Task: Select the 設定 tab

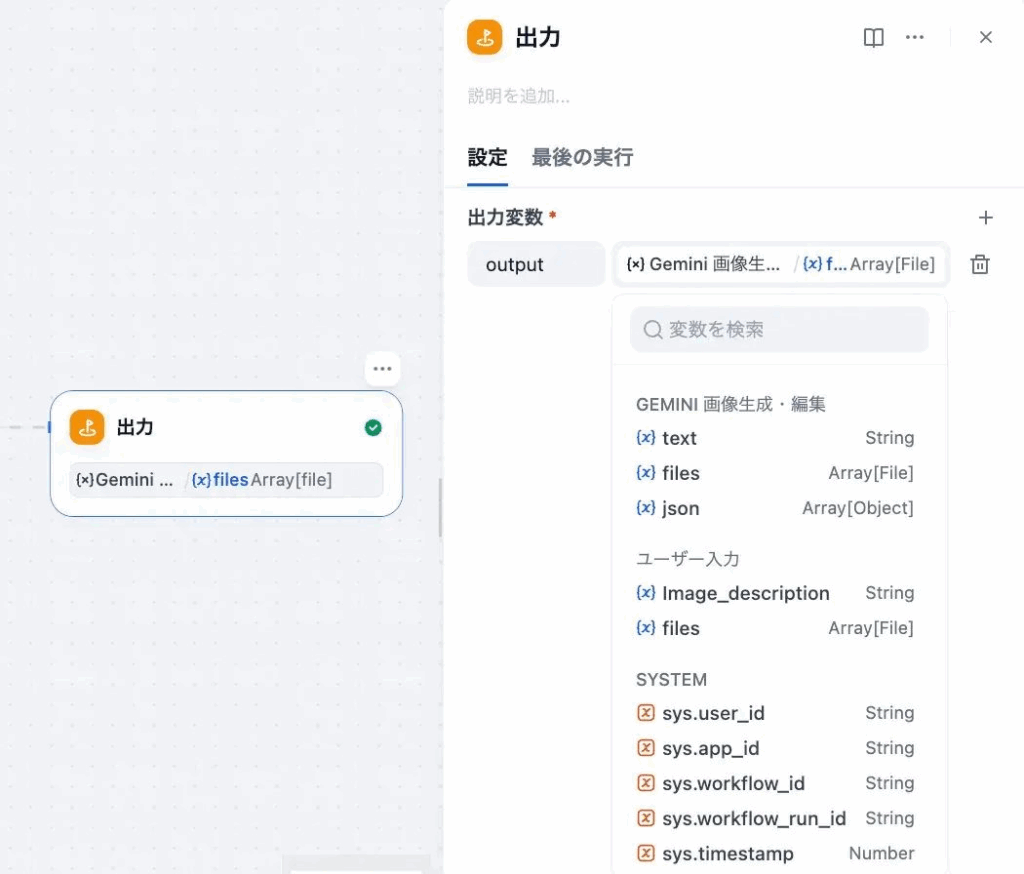Action: tap(487, 158)
